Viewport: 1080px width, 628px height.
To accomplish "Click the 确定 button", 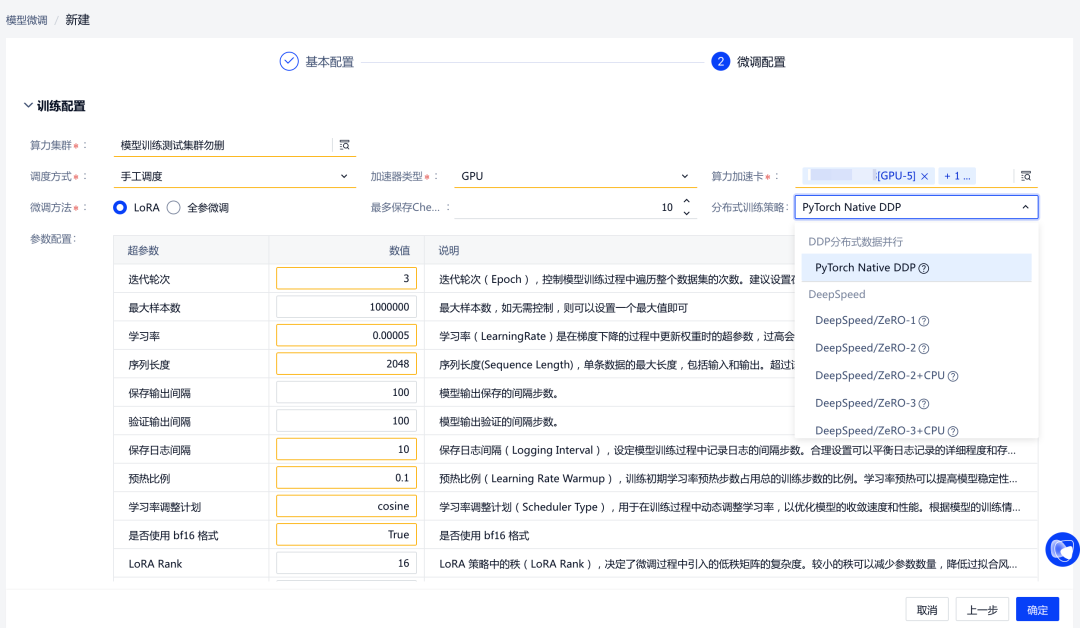I will (1037, 610).
